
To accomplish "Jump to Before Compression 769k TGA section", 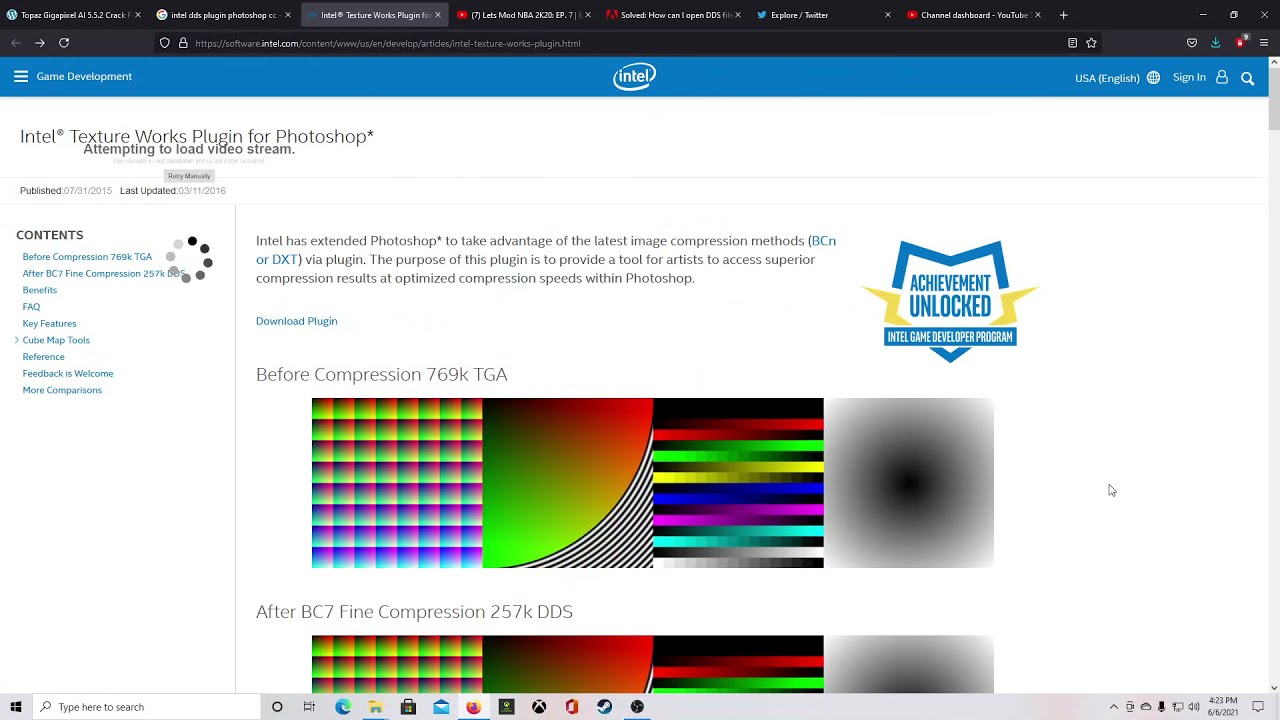I will 87,257.
